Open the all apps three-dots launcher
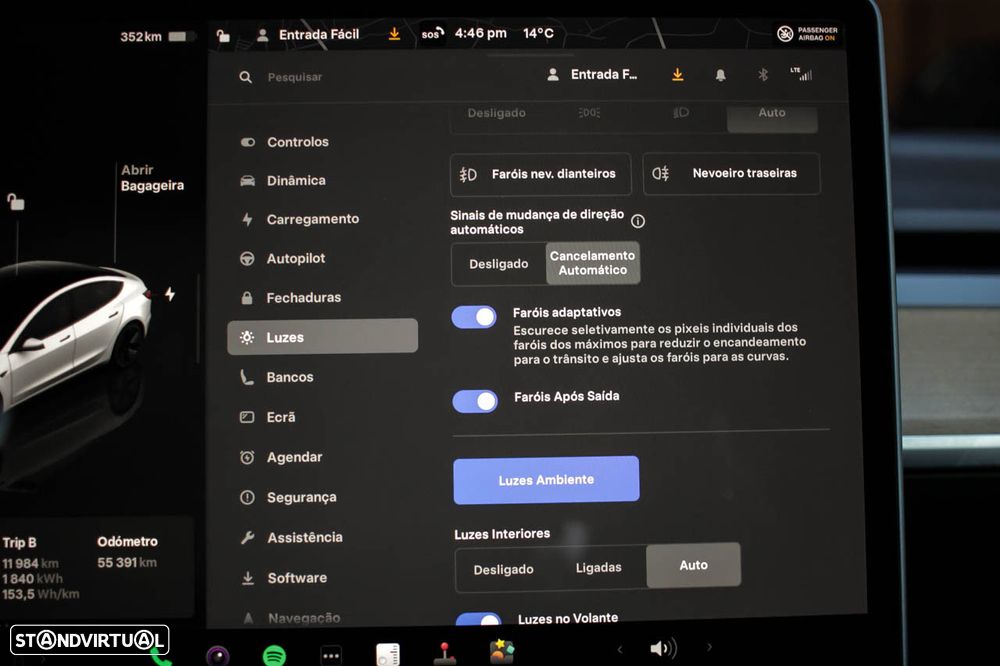This screenshot has height=666, width=1000. coord(331,655)
